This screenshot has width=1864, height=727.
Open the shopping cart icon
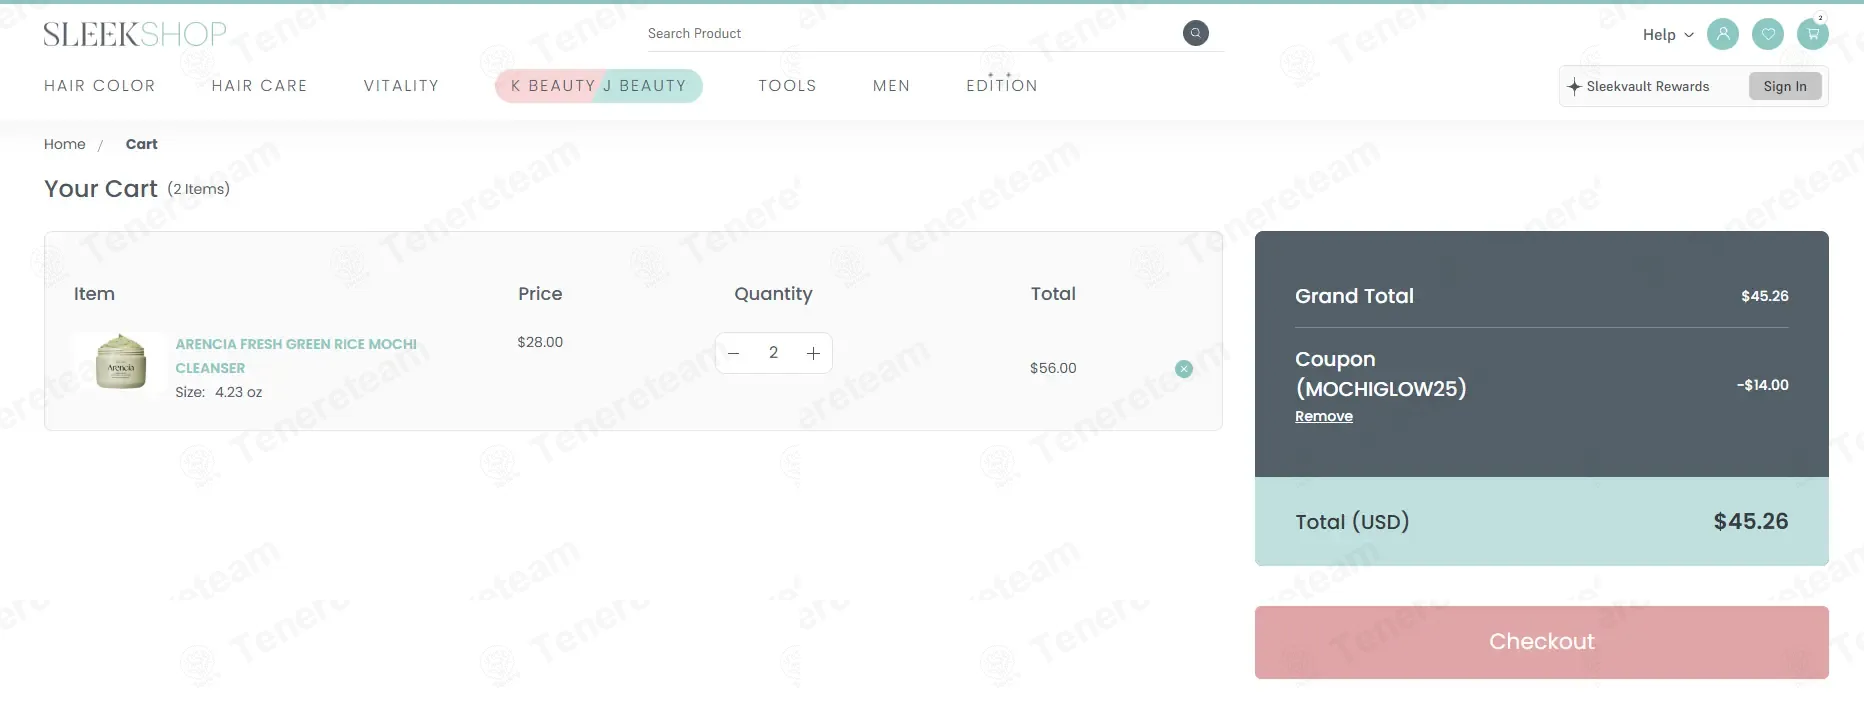click(x=1813, y=34)
